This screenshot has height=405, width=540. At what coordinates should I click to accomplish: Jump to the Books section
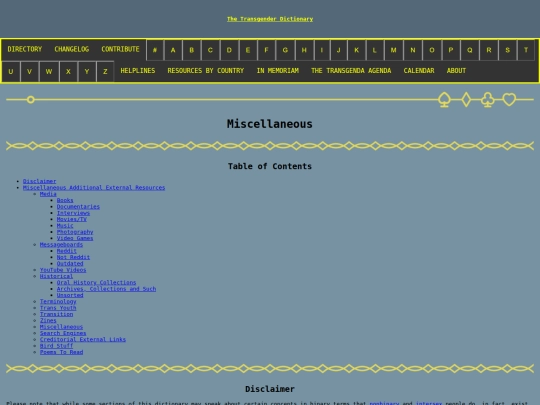tap(65, 200)
